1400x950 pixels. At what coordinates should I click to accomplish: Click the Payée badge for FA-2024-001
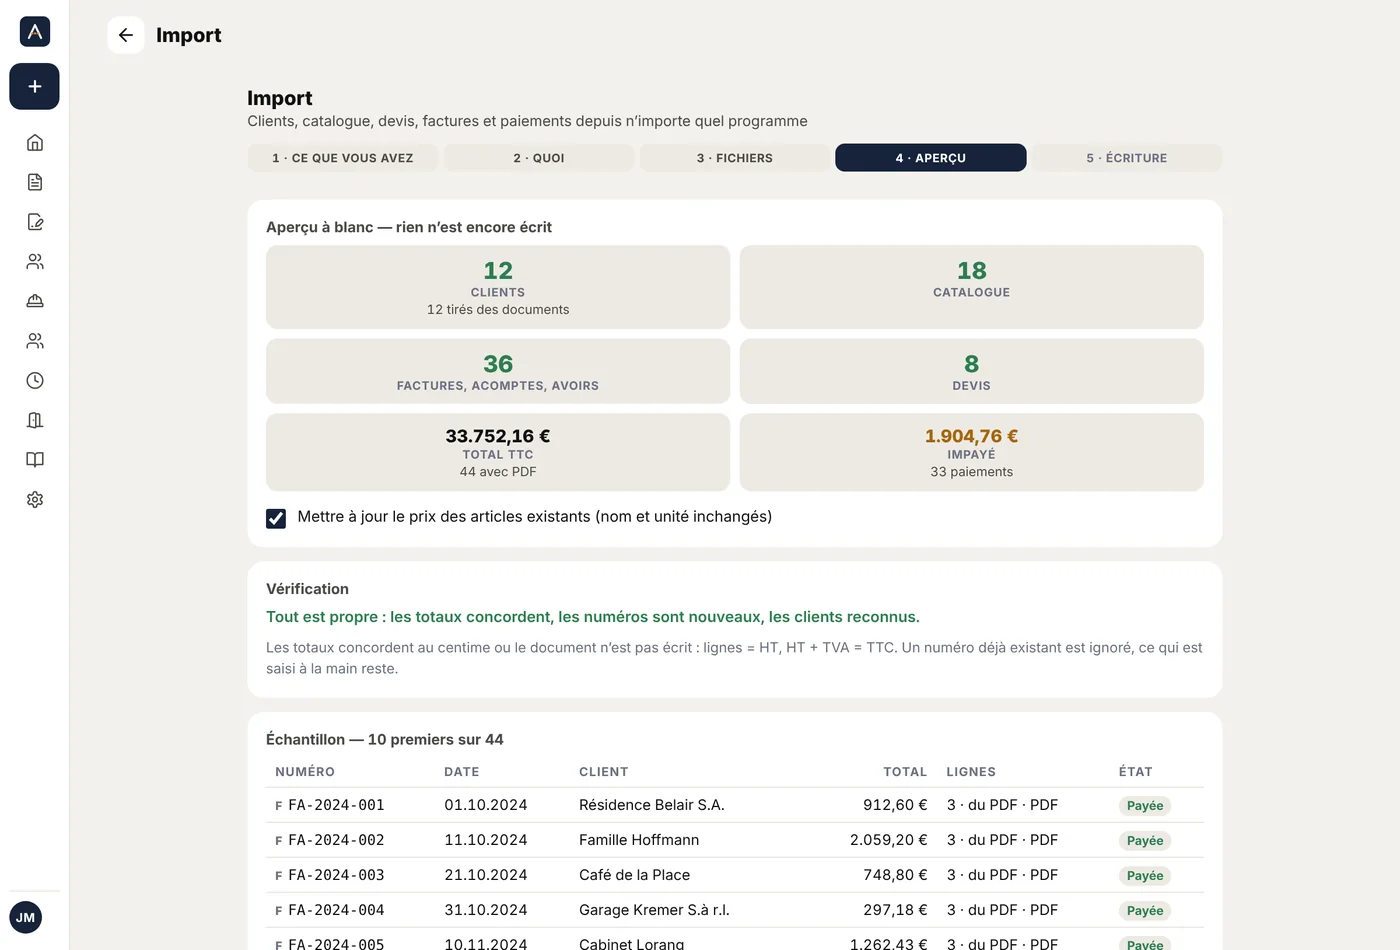pyautogui.click(x=1145, y=806)
